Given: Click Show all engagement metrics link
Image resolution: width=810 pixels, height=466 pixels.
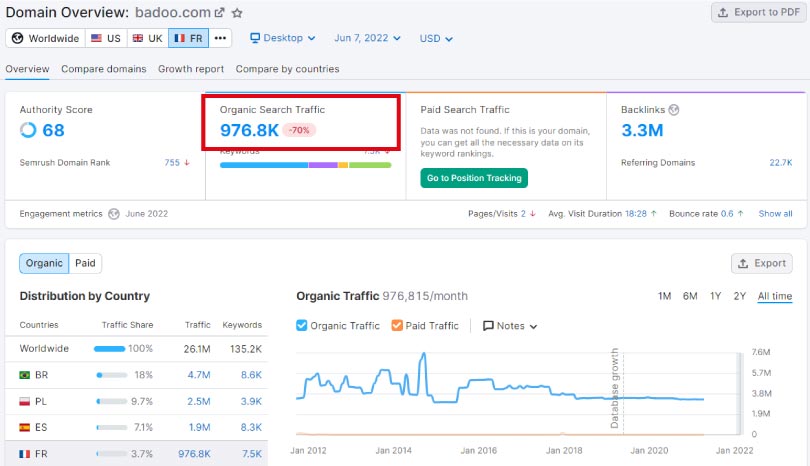Looking at the screenshot, I should pos(775,214).
